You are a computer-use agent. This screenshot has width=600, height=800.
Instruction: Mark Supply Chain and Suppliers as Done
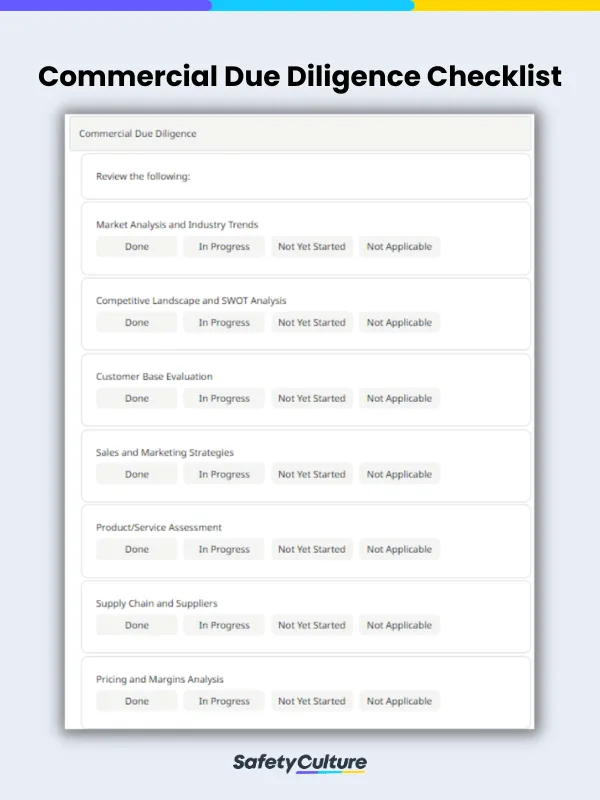tap(137, 626)
